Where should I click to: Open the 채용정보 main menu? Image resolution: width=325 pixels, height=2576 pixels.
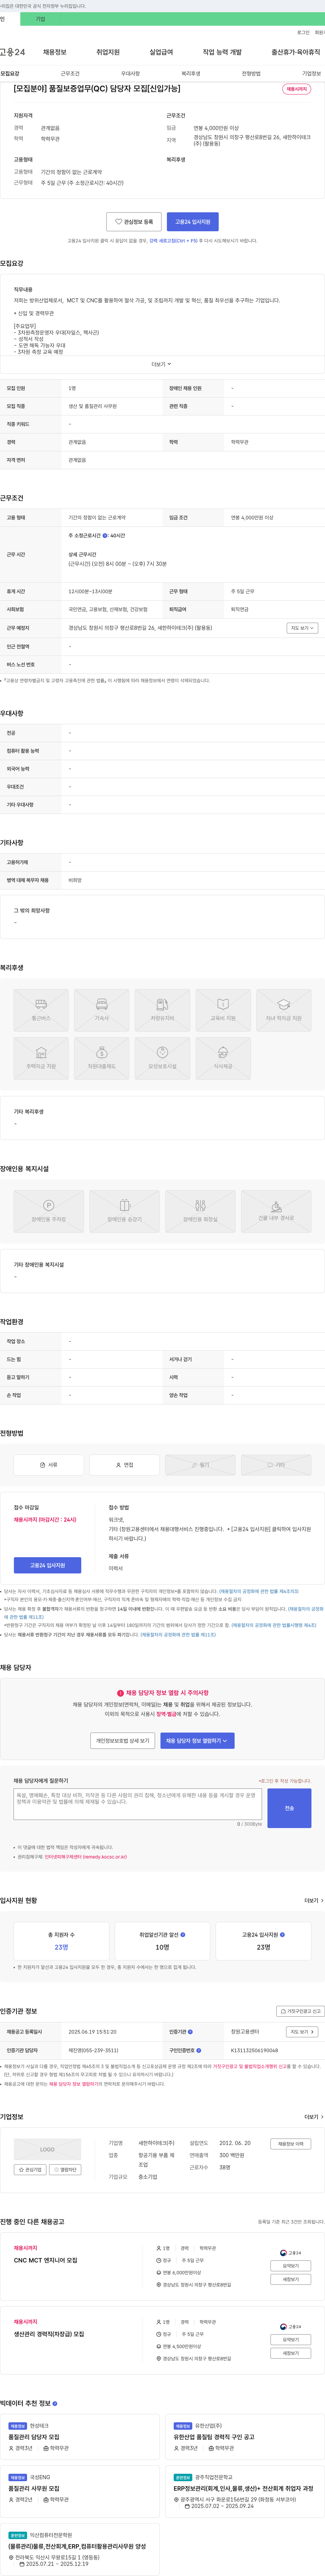[55, 52]
